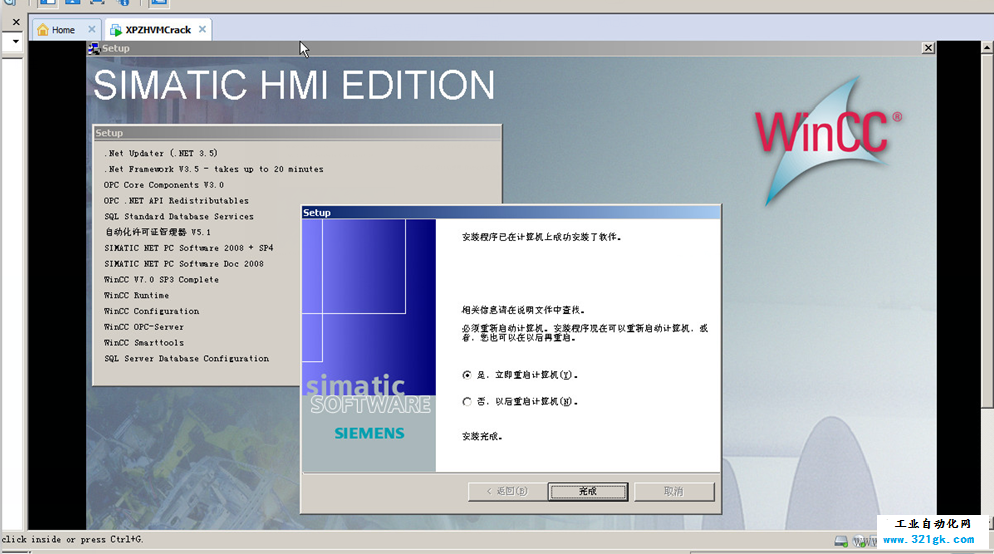The image size is (994, 554).
Task: Click the home icon on Home tab
Action: click(42, 30)
